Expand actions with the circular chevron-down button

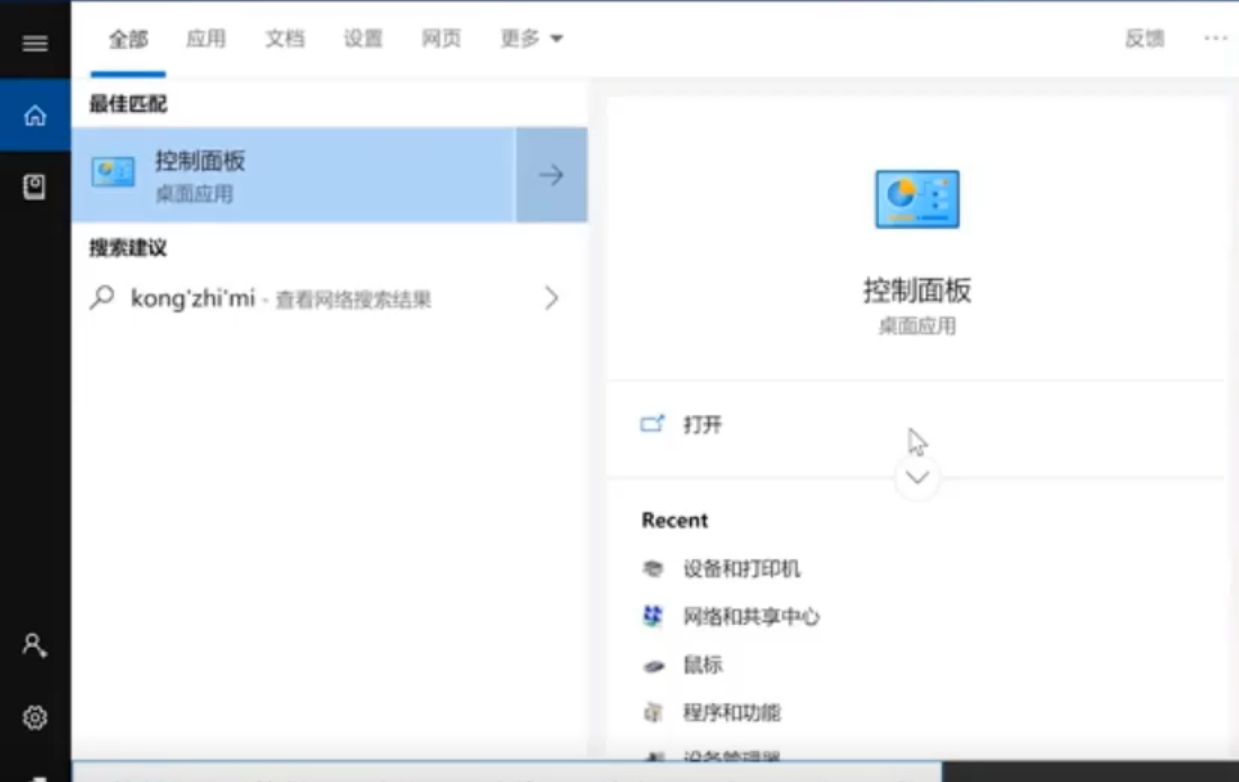pyautogui.click(x=917, y=478)
